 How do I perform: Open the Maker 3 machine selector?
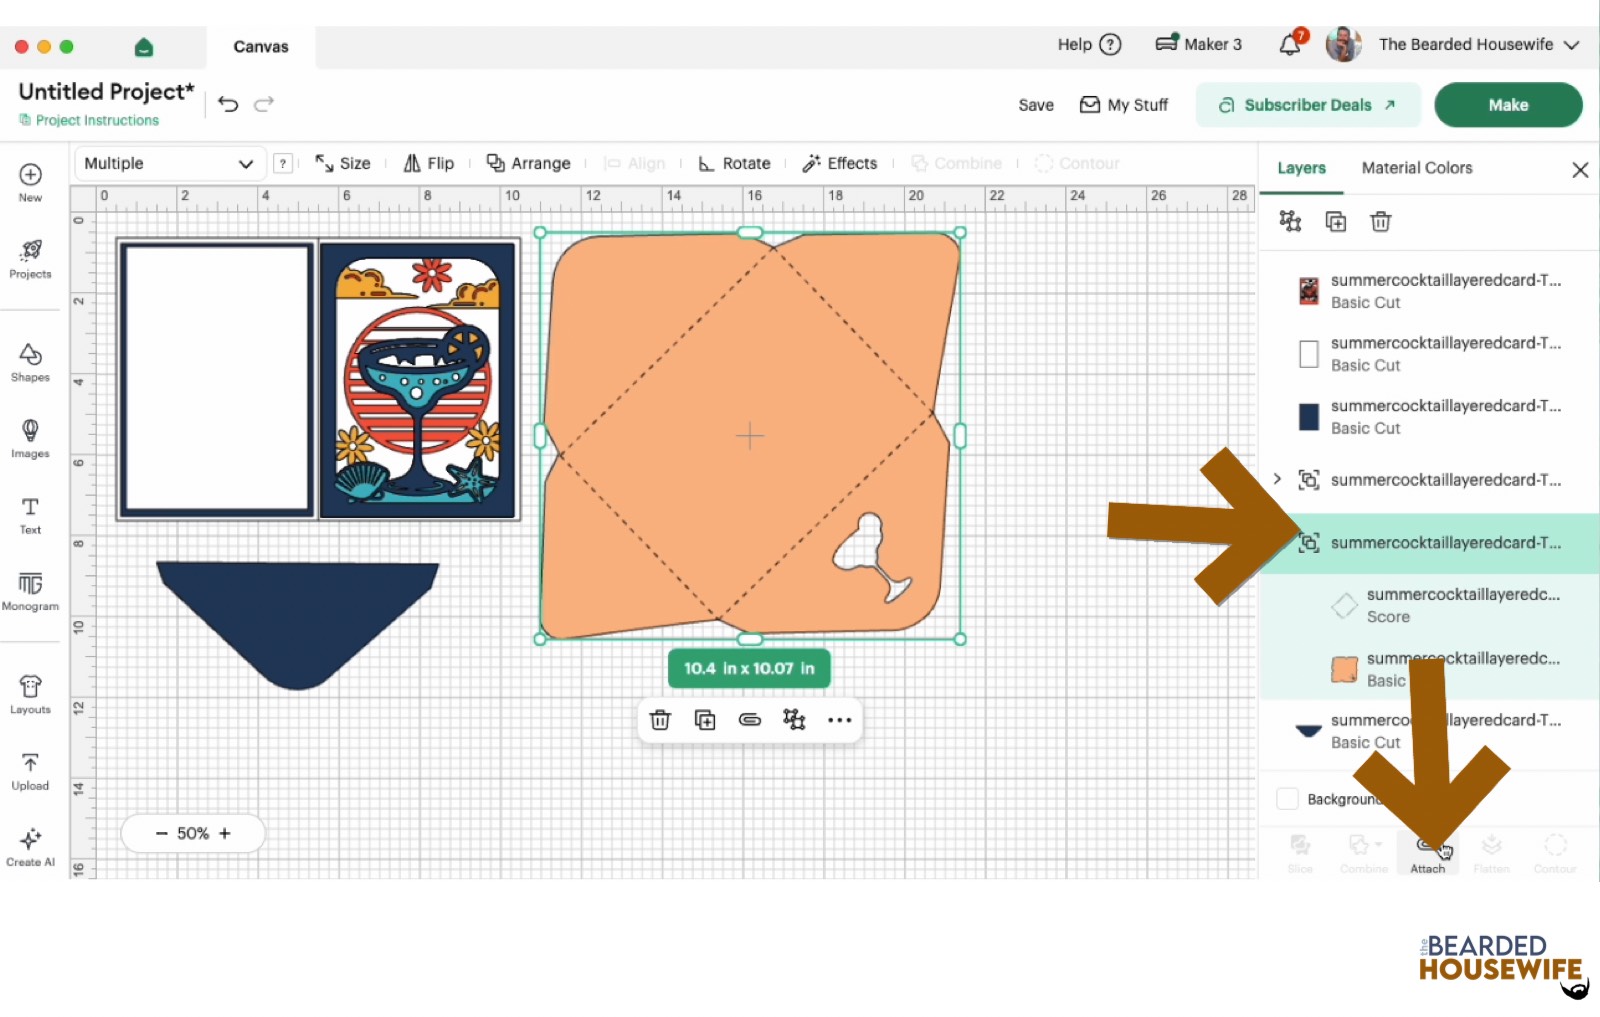1198,44
